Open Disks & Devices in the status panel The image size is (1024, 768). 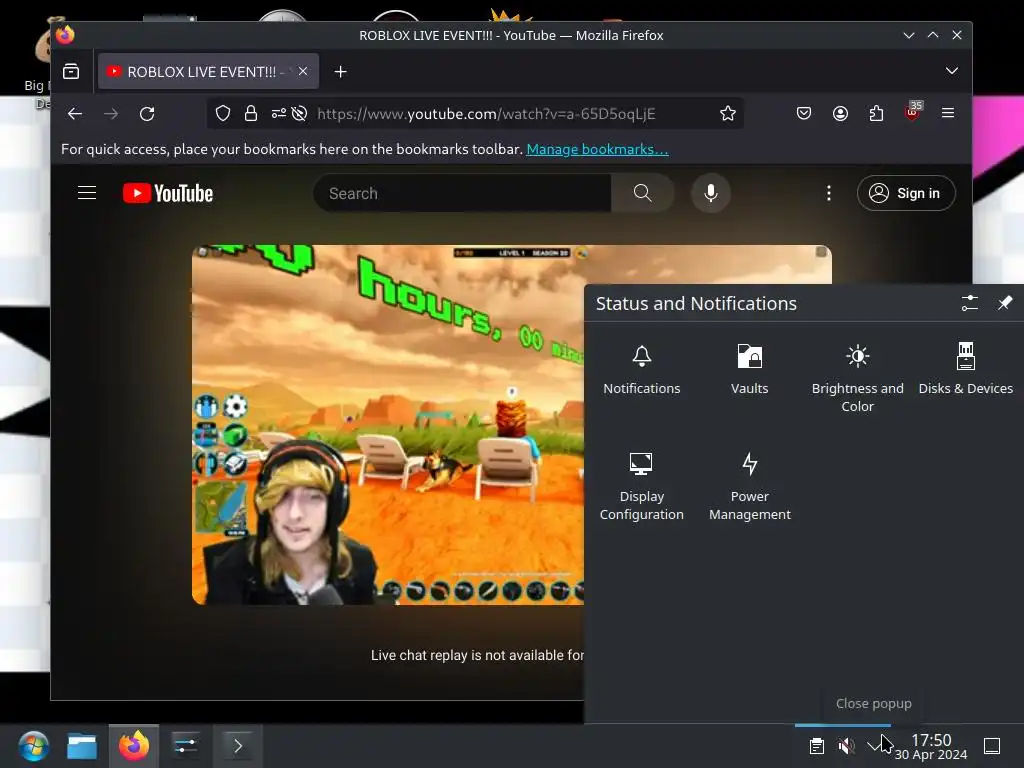point(965,370)
